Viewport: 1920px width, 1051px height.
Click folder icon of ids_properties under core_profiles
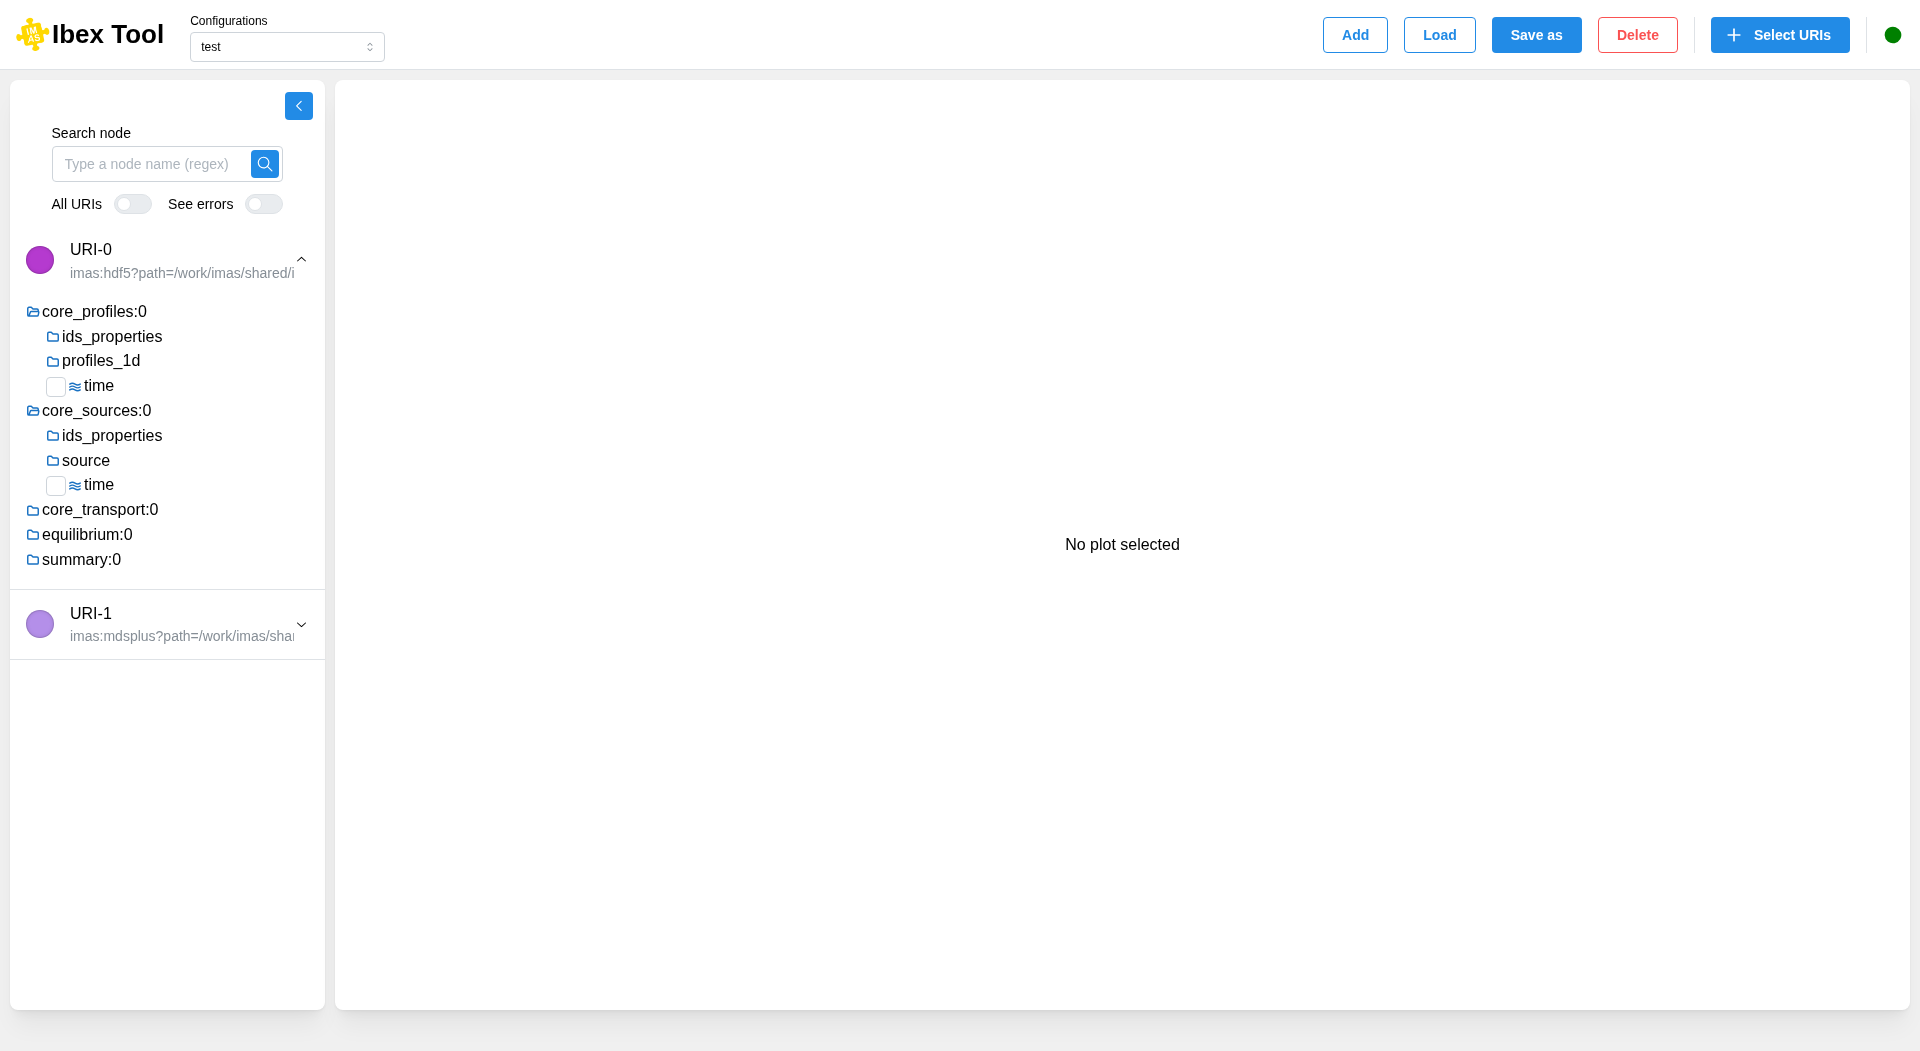(53, 337)
